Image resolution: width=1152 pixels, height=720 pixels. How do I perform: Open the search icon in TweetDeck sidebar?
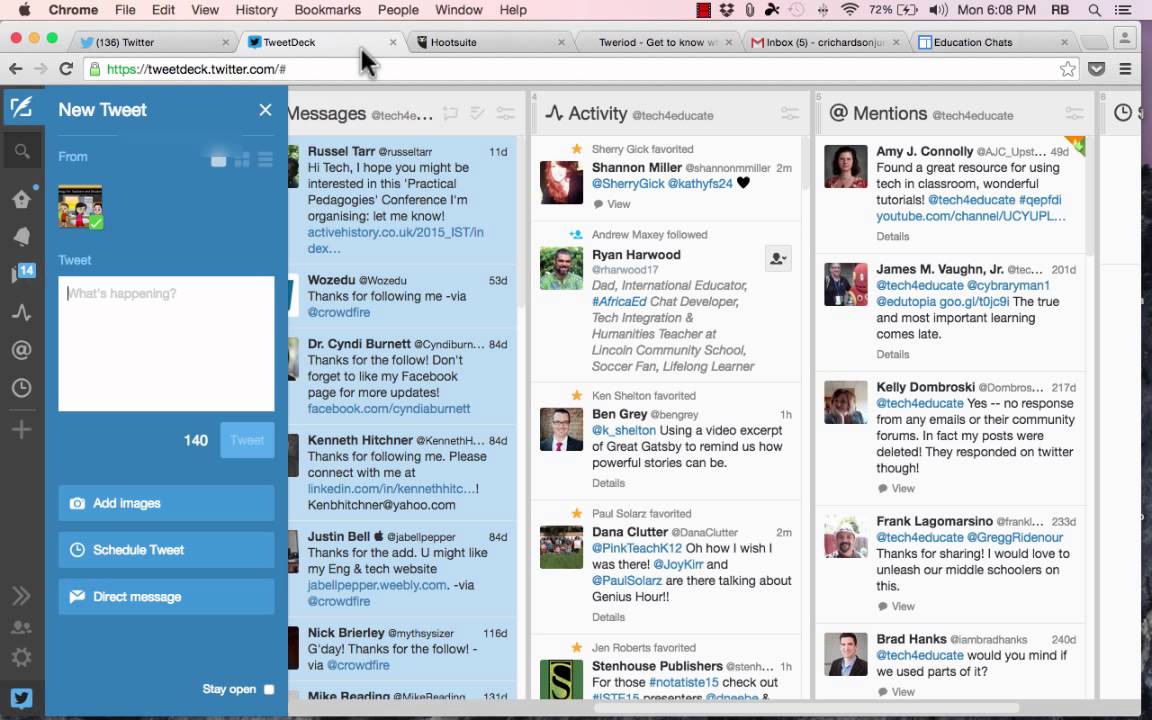coord(22,151)
